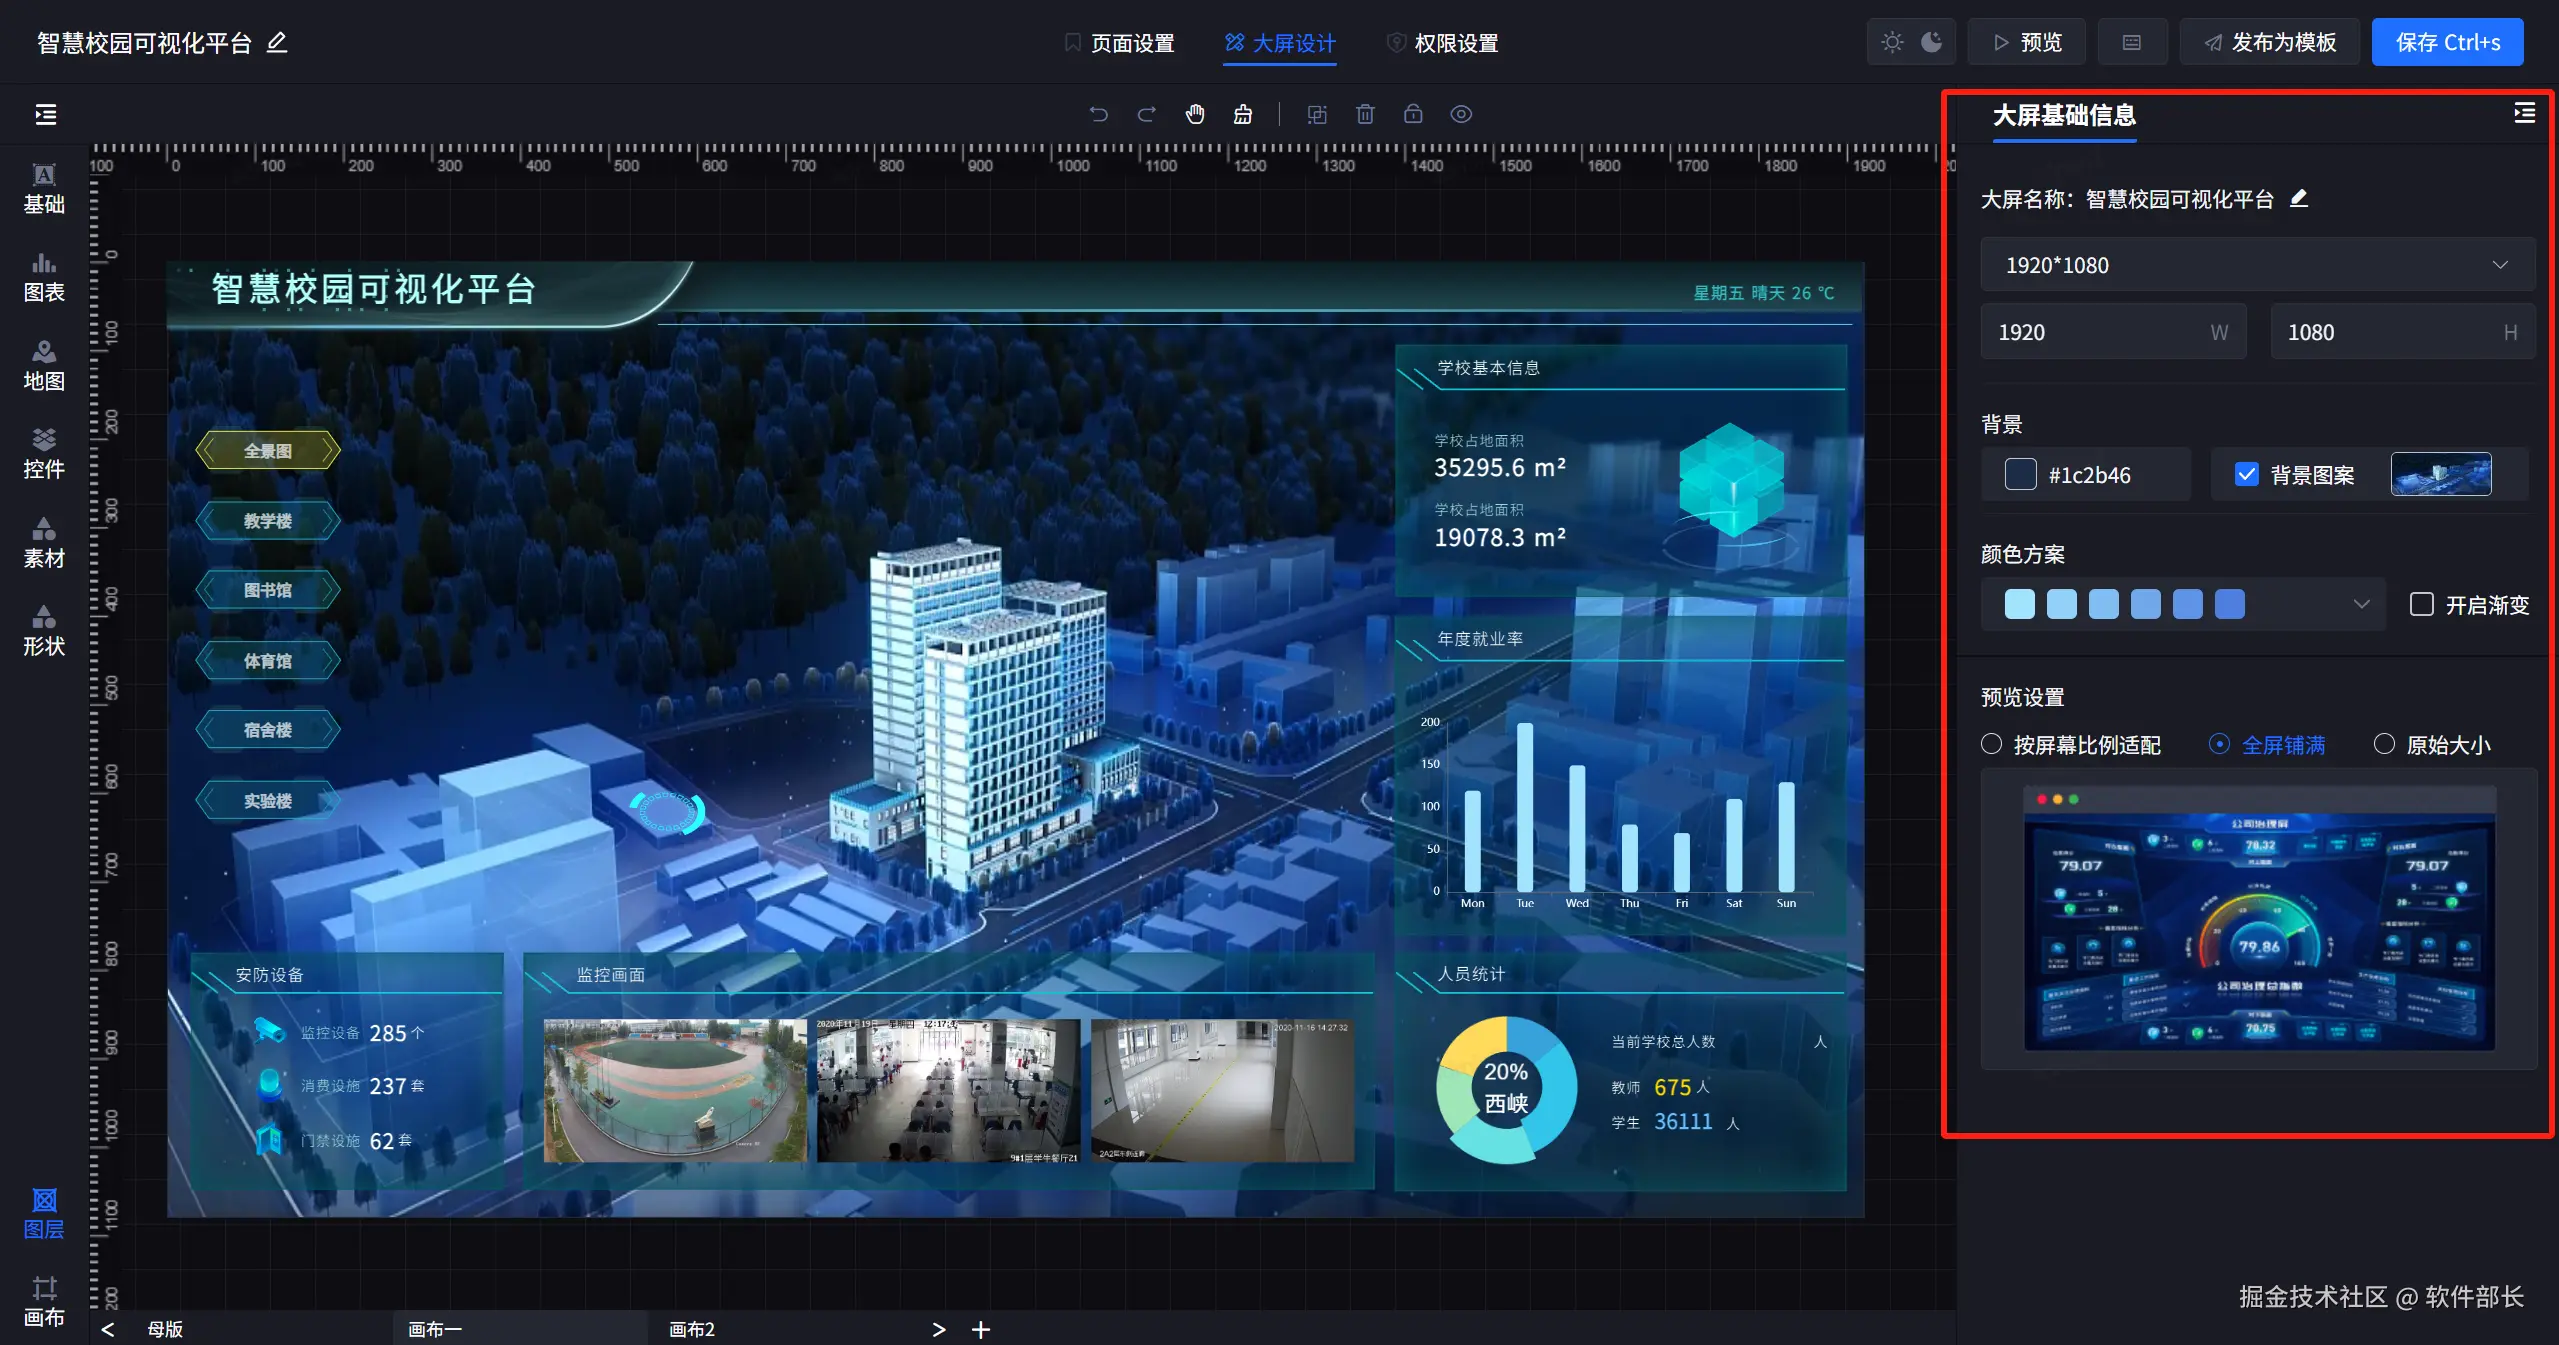Viewport: 2559px width, 1345px height.
Task: Select 原始大小 preview radio option
Action: tap(2384, 744)
